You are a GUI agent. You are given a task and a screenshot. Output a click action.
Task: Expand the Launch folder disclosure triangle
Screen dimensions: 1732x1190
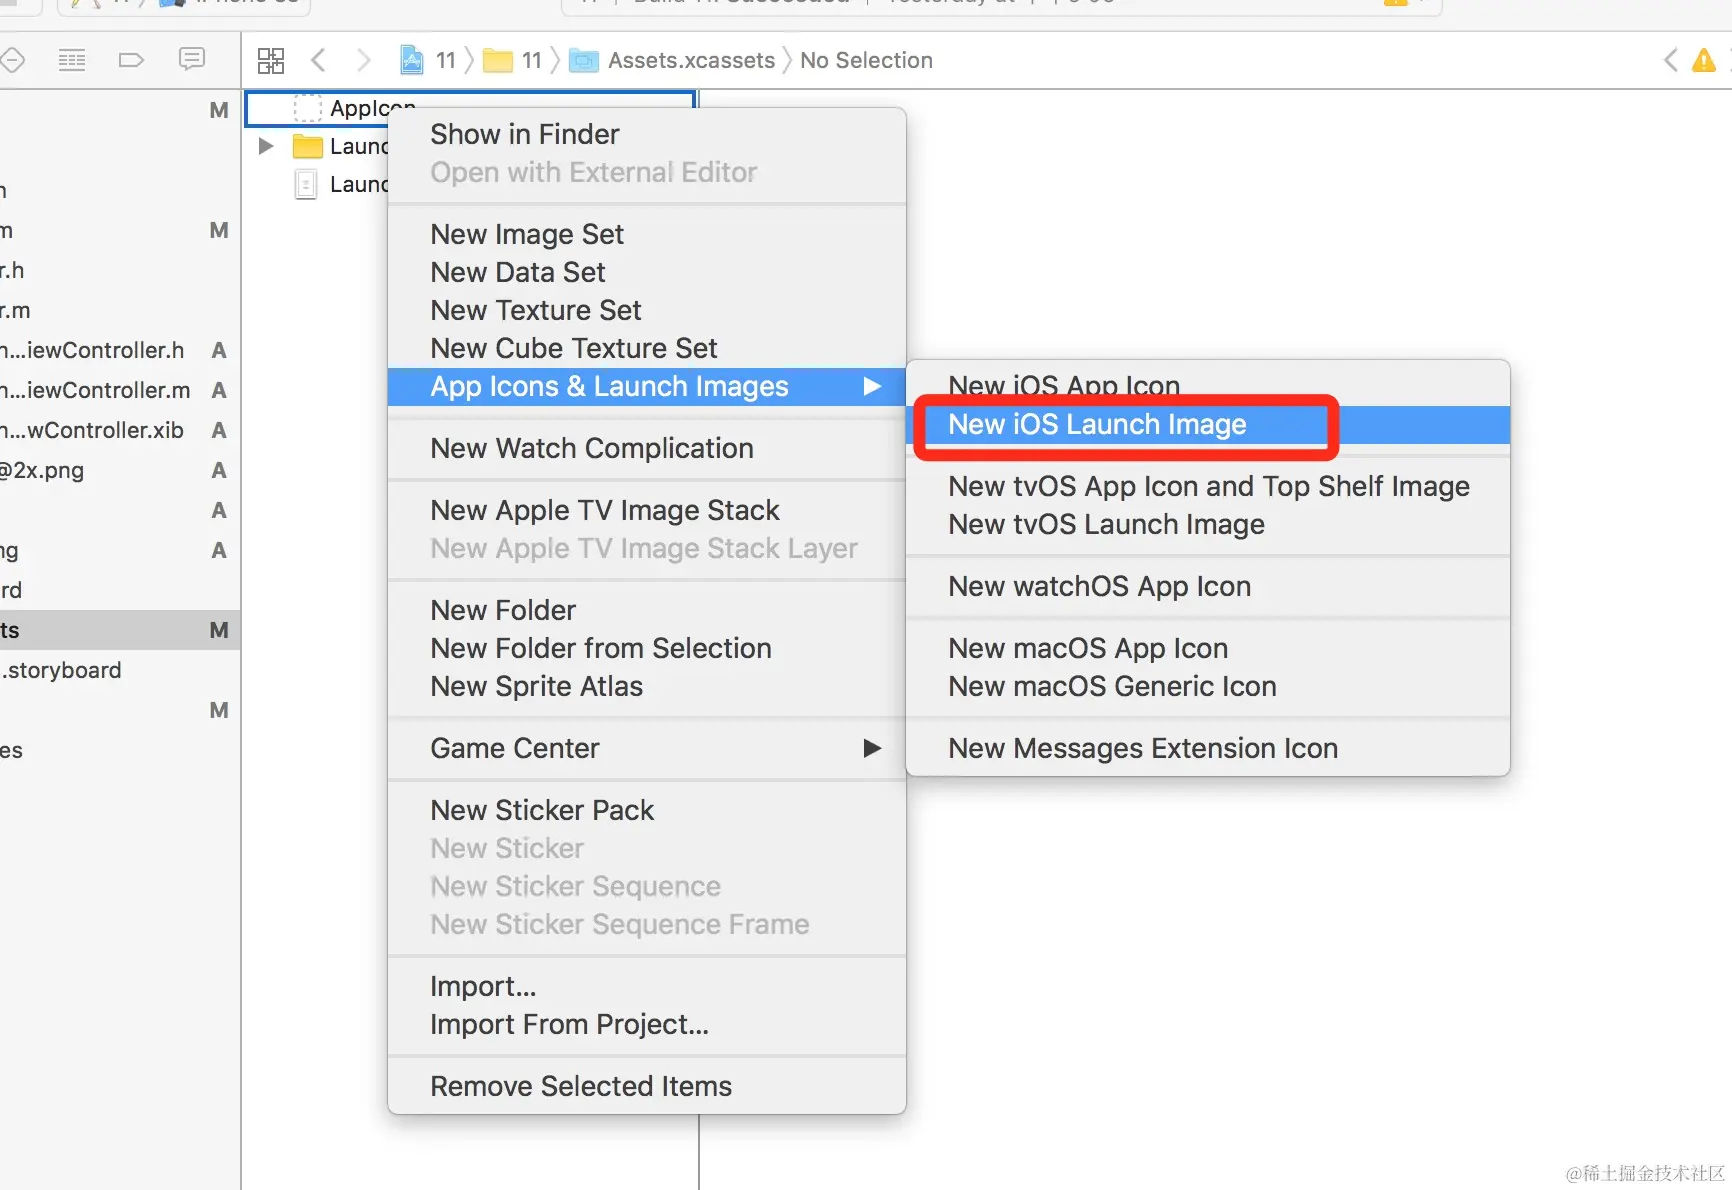click(x=265, y=146)
